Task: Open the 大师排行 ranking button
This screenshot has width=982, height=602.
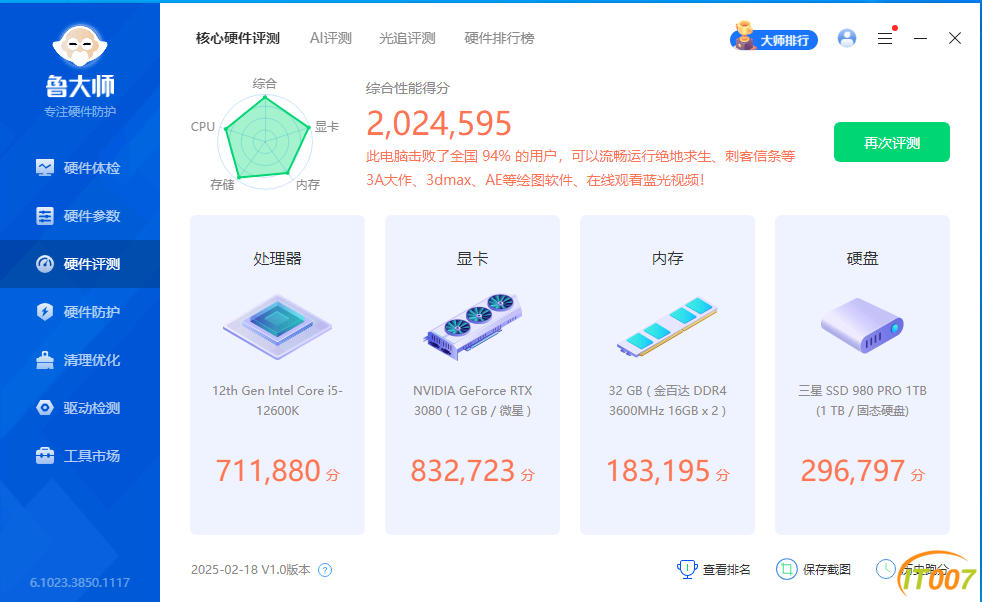Action: pyautogui.click(x=774, y=38)
